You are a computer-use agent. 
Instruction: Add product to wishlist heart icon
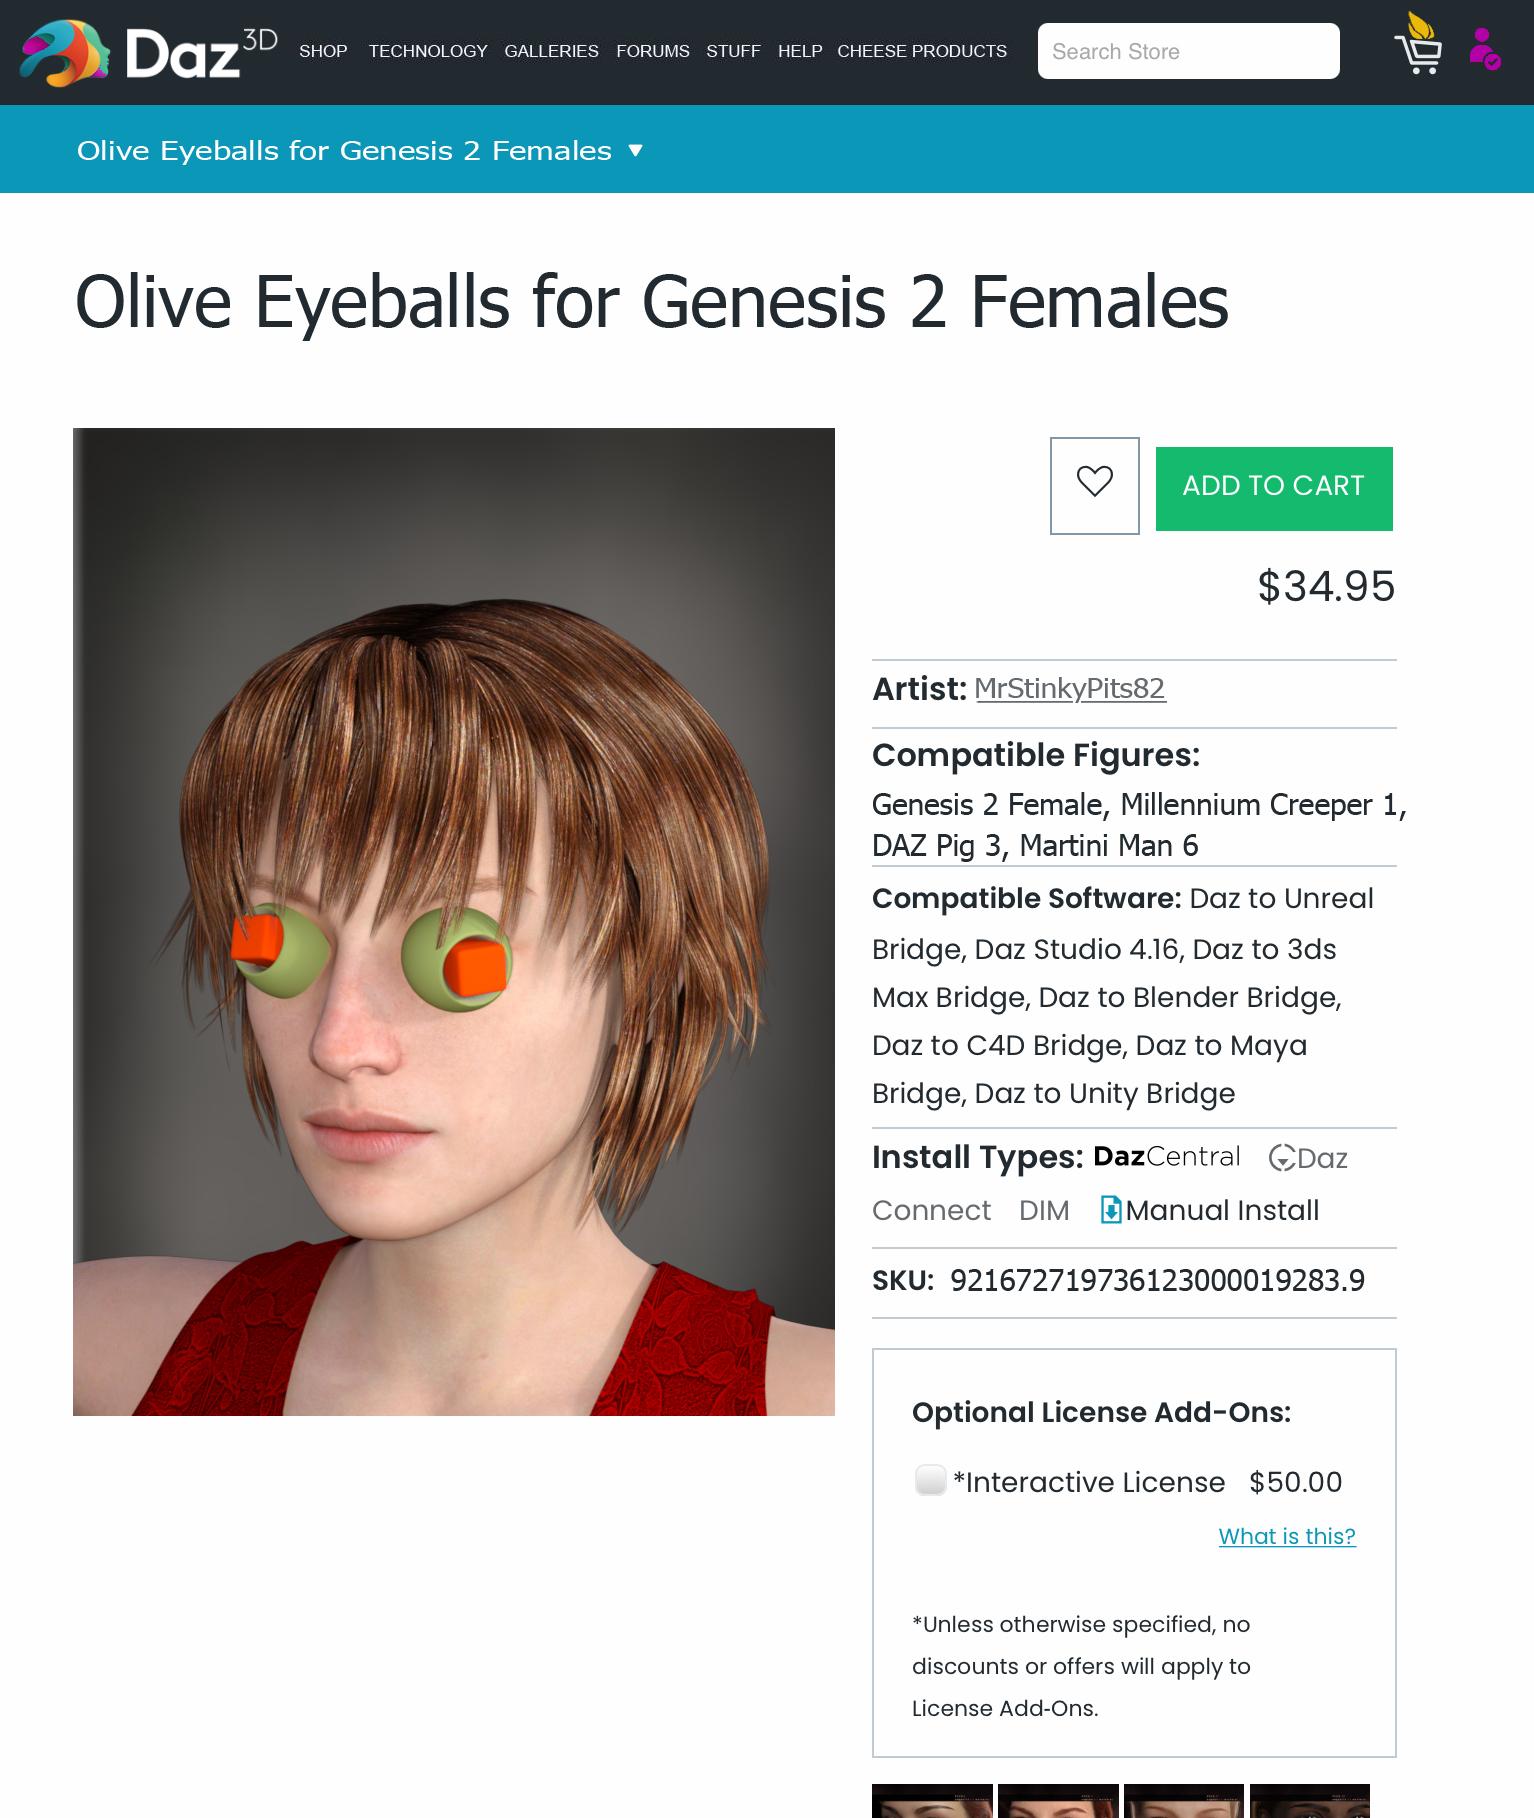tap(1094, 485)
